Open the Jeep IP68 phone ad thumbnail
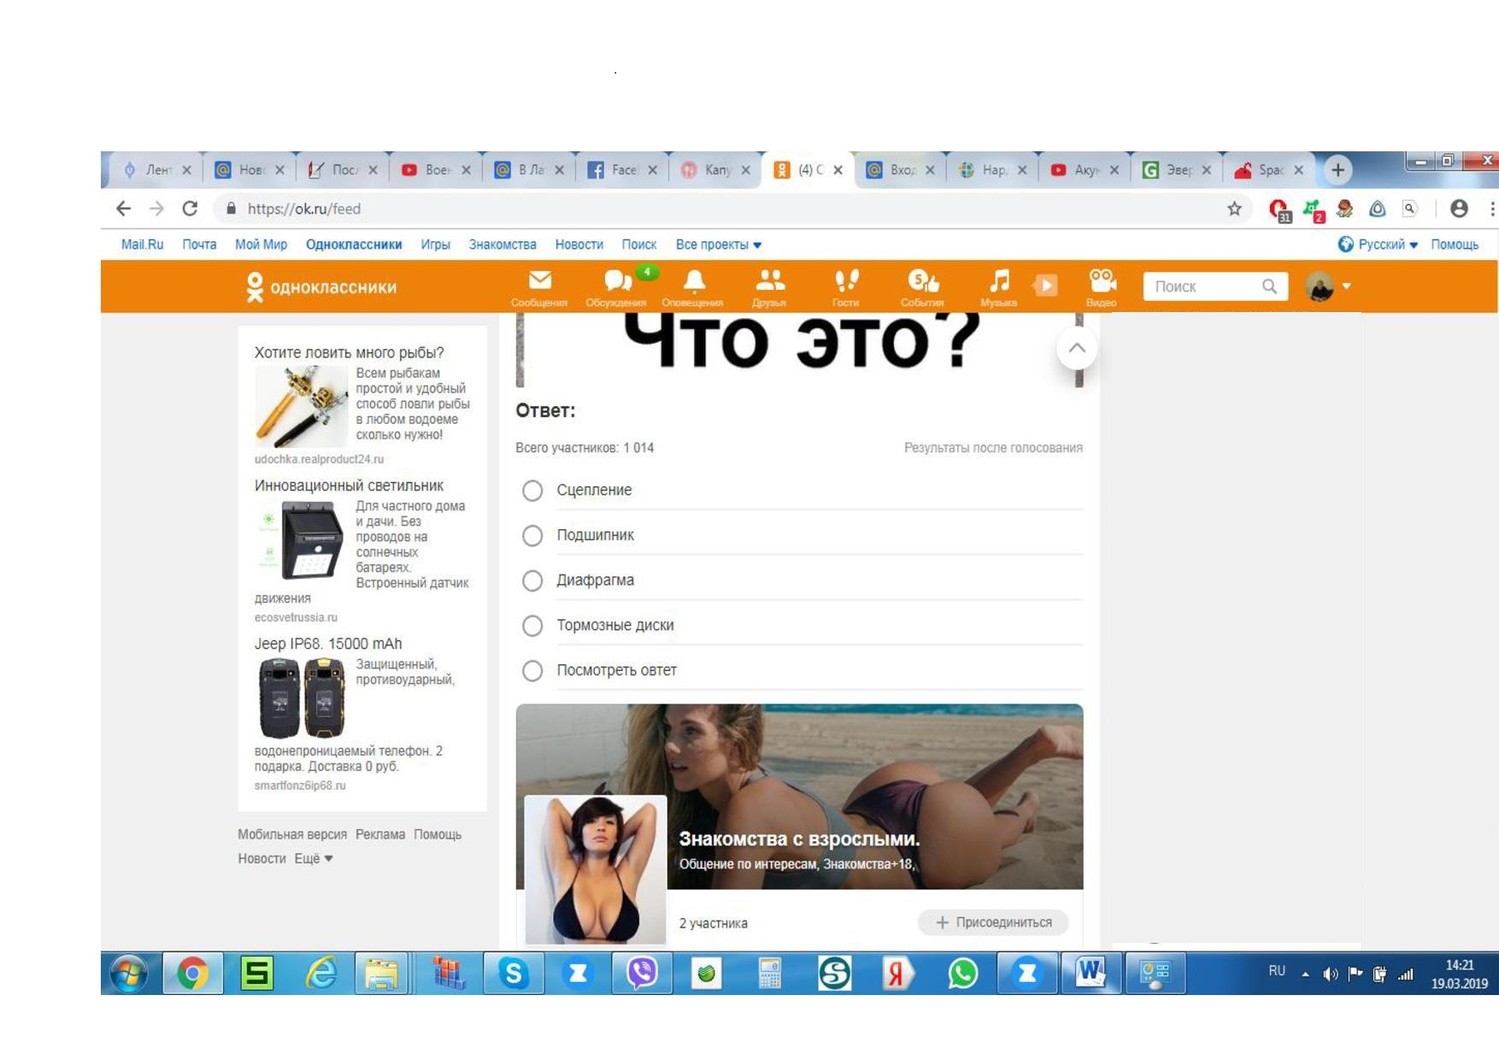This screenshot has height=1060, width=1499. pos(302,697)
